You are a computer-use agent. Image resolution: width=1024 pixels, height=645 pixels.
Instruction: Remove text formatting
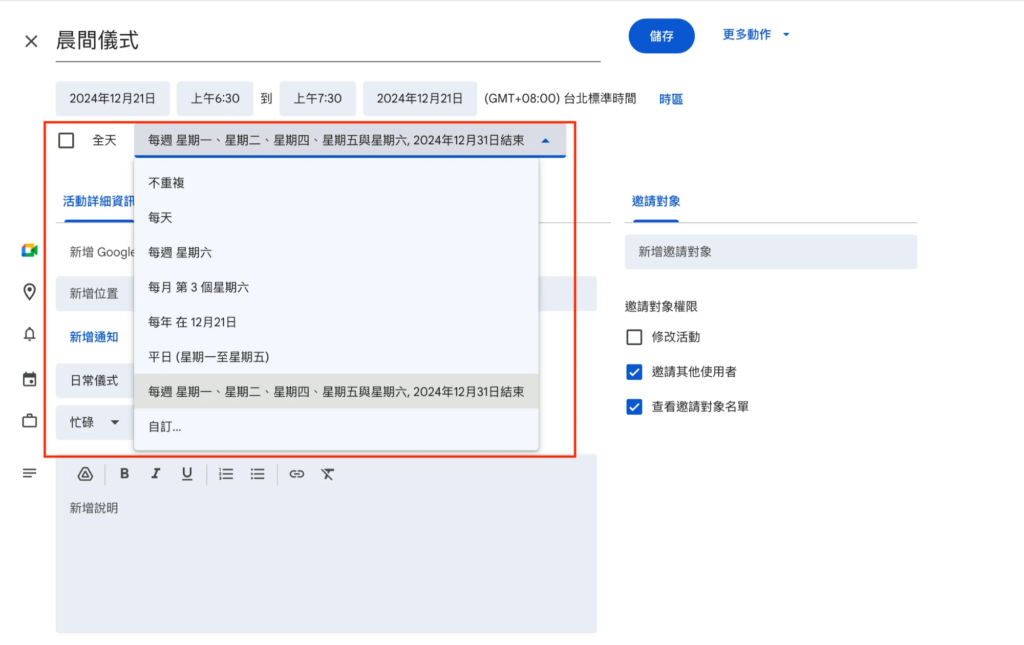(327, 474)
